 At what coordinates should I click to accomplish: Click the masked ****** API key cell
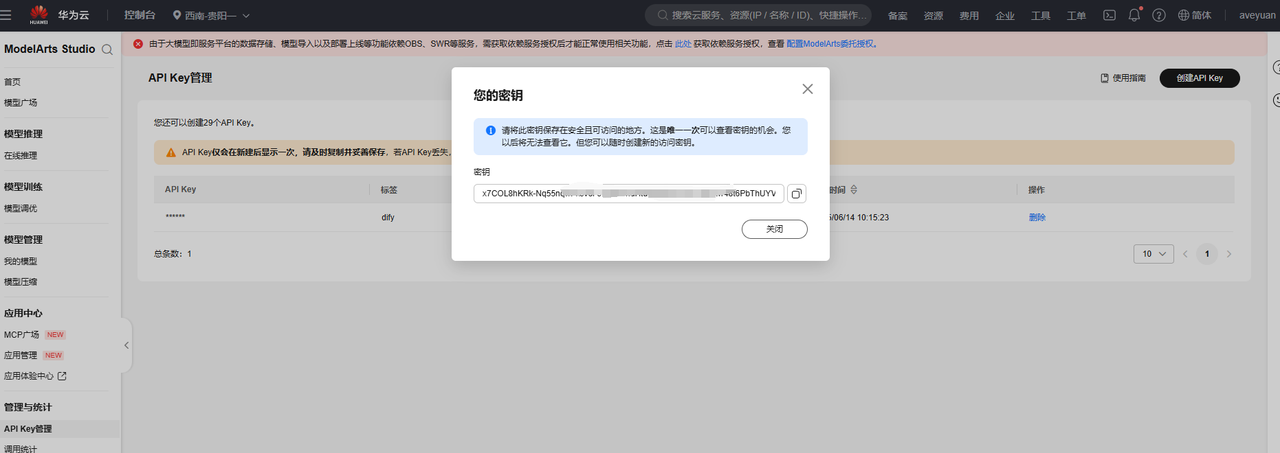coord(175,217)
